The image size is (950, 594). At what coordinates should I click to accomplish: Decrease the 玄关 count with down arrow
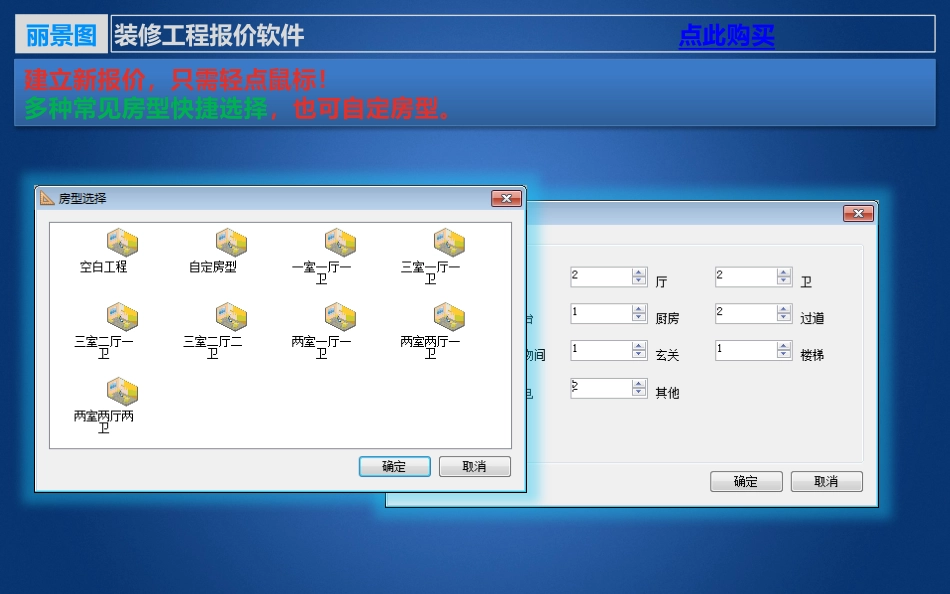pos(639,354)
